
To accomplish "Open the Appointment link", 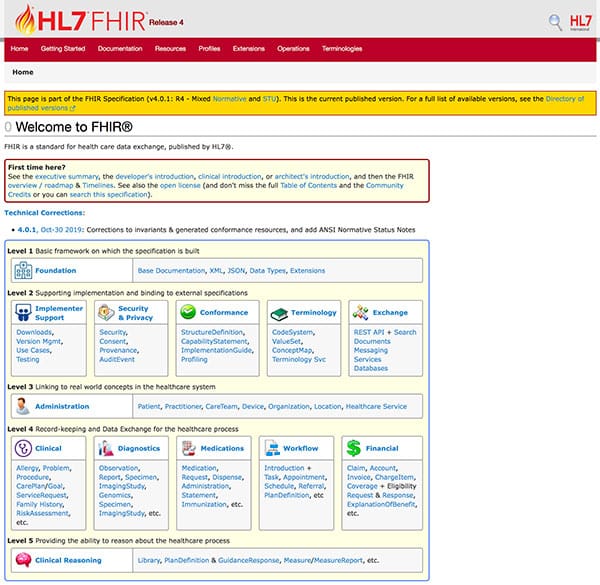I will (x=304, y=477).
